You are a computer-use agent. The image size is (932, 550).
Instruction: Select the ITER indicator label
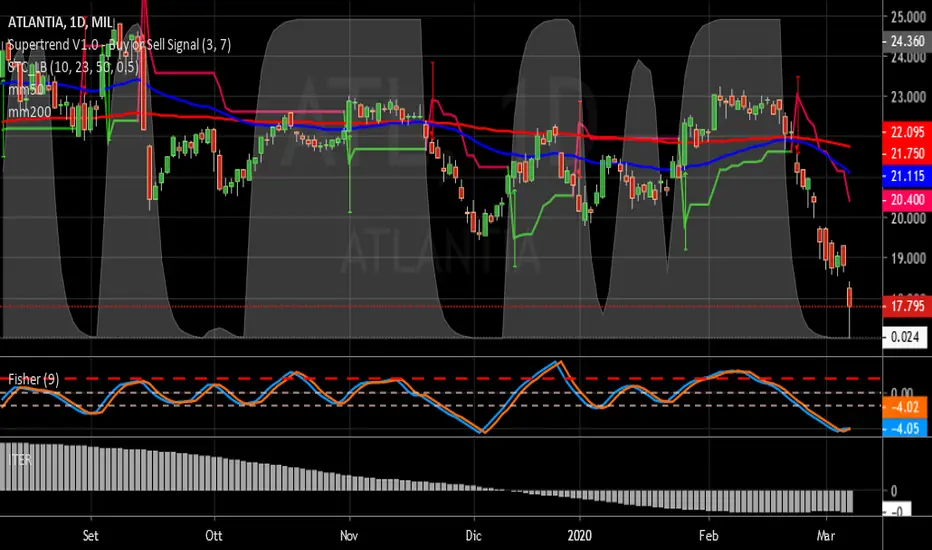pos(20,460)
